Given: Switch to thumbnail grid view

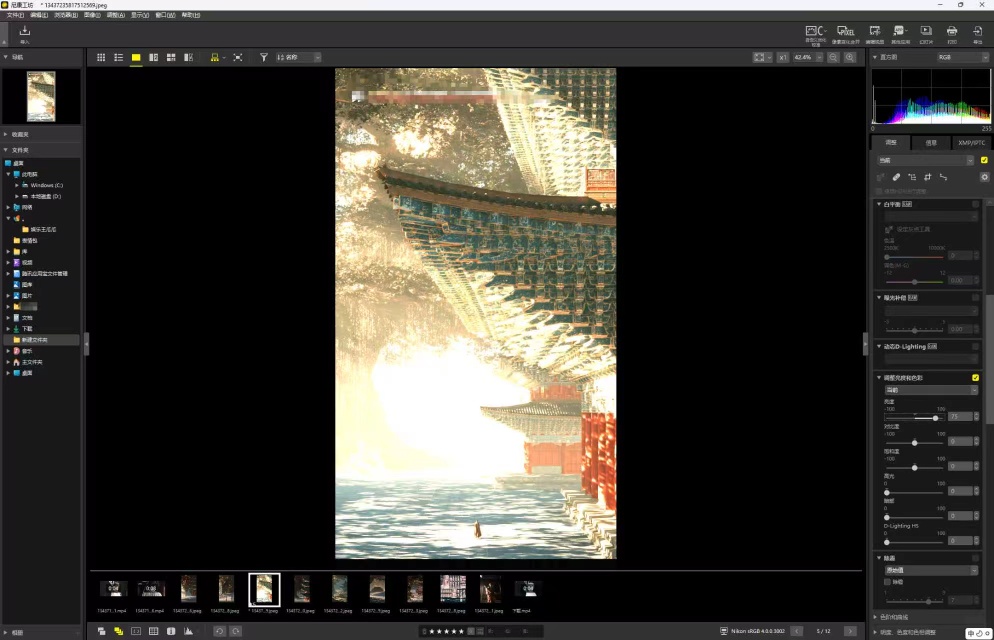Looking at the screenshot, I should click(x=101, y=58).
